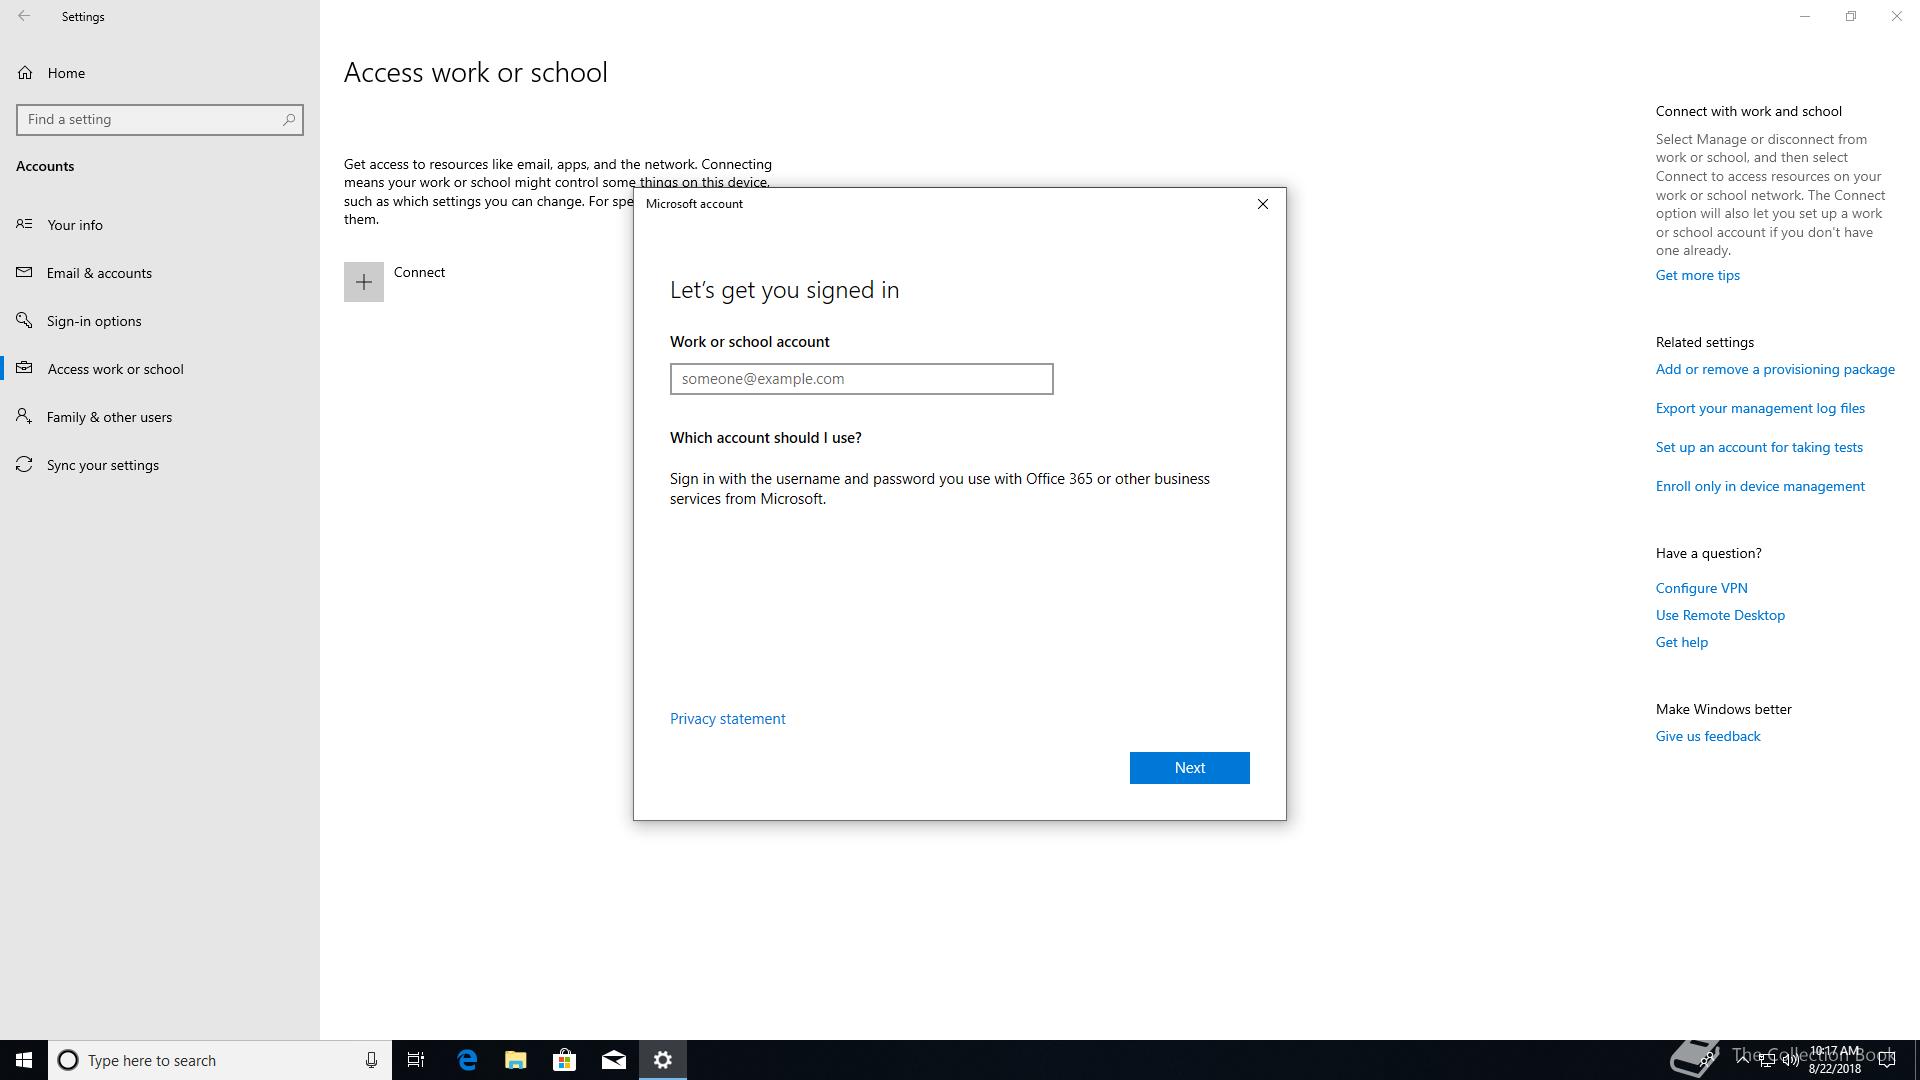Launch Microsoft Store from the taskbar
The width and height of the screenshot is (1920, 1080).
pos(565,1060)
